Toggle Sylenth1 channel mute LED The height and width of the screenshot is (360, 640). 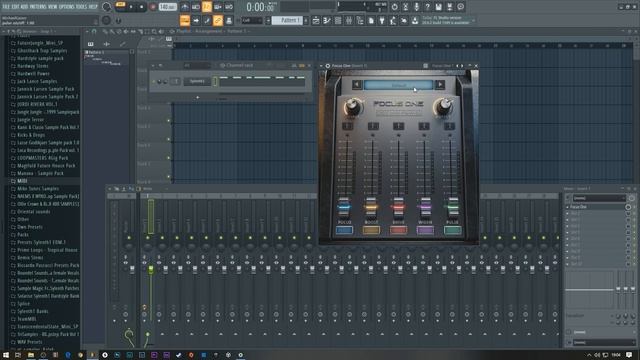pos(154,82)
